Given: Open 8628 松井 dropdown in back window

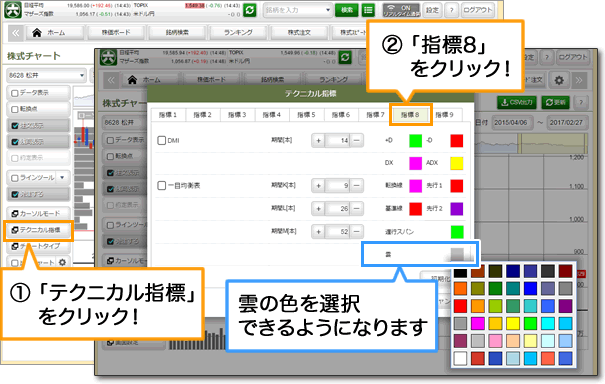Looking at the screenshot, I should [46, 75].
